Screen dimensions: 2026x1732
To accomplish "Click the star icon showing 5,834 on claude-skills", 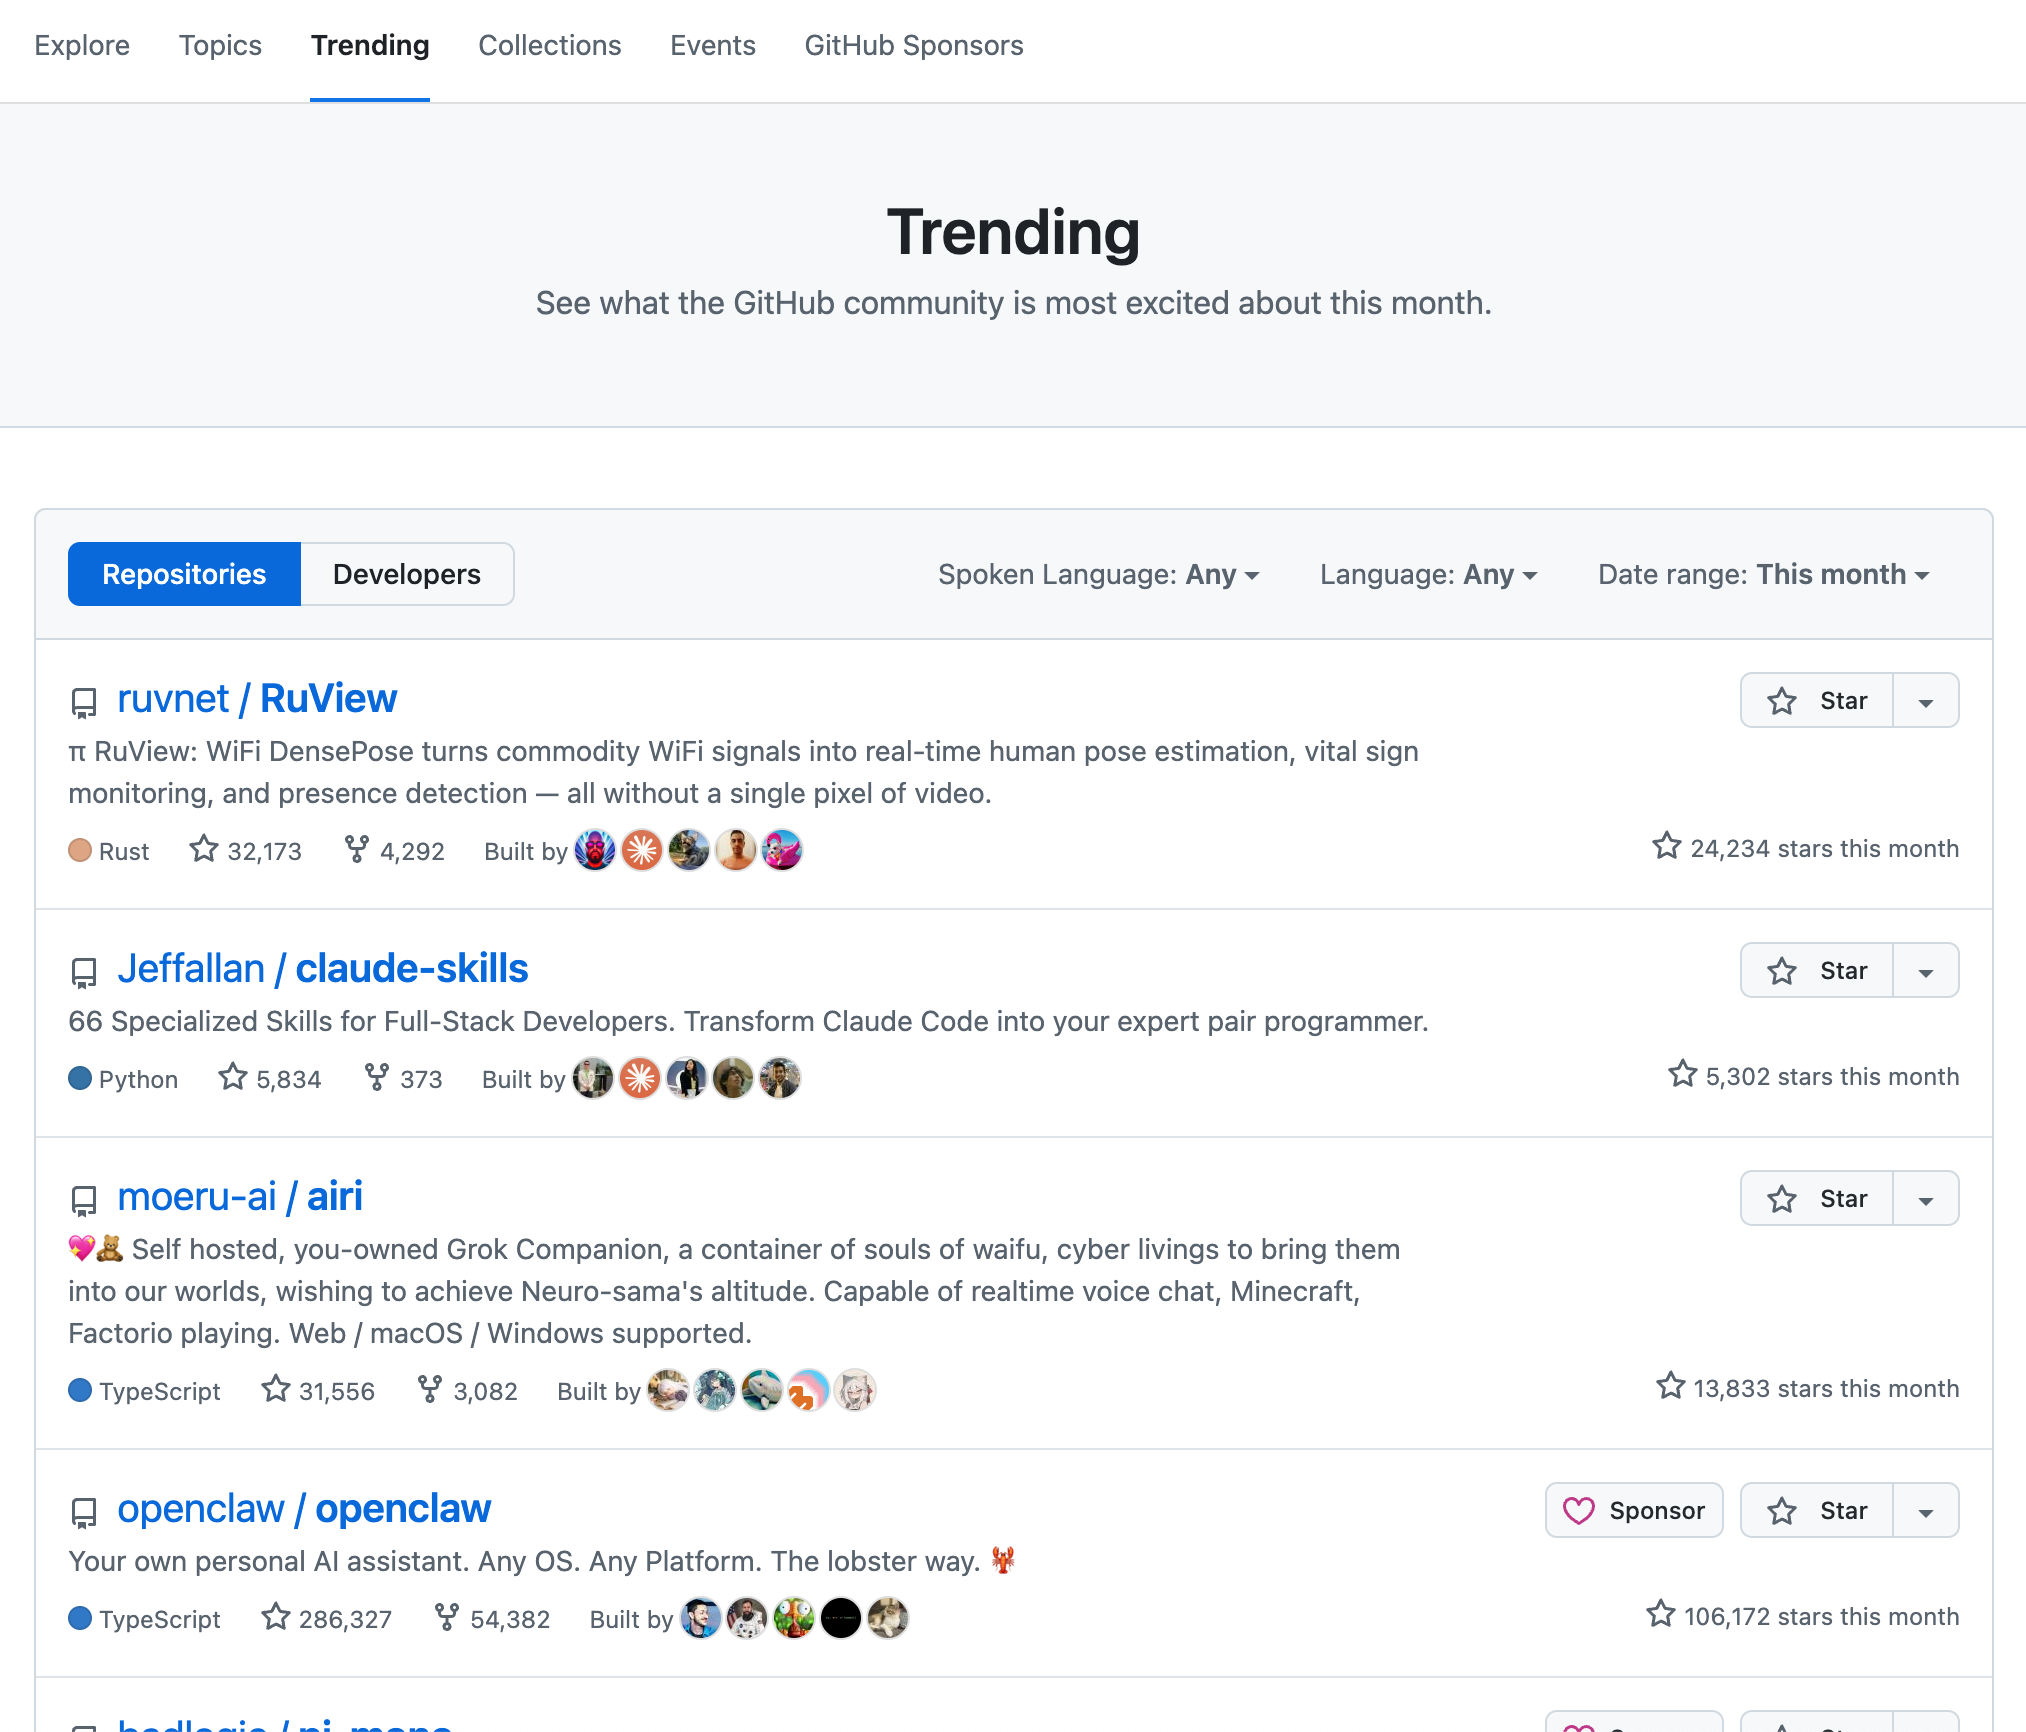I will 232,1078.
